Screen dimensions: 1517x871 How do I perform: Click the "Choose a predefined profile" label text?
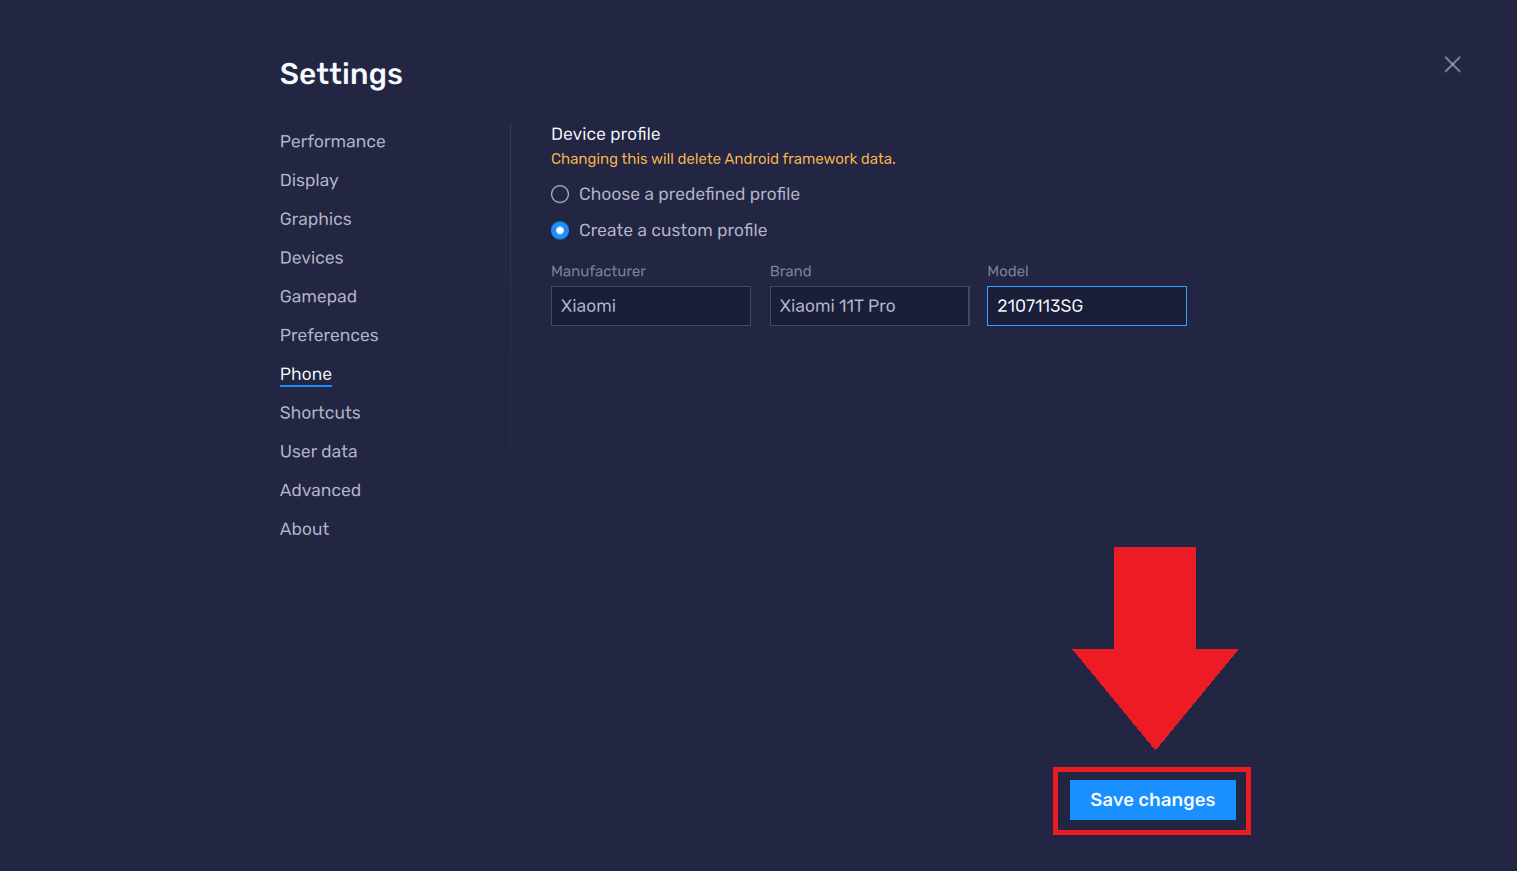[689, 194]
